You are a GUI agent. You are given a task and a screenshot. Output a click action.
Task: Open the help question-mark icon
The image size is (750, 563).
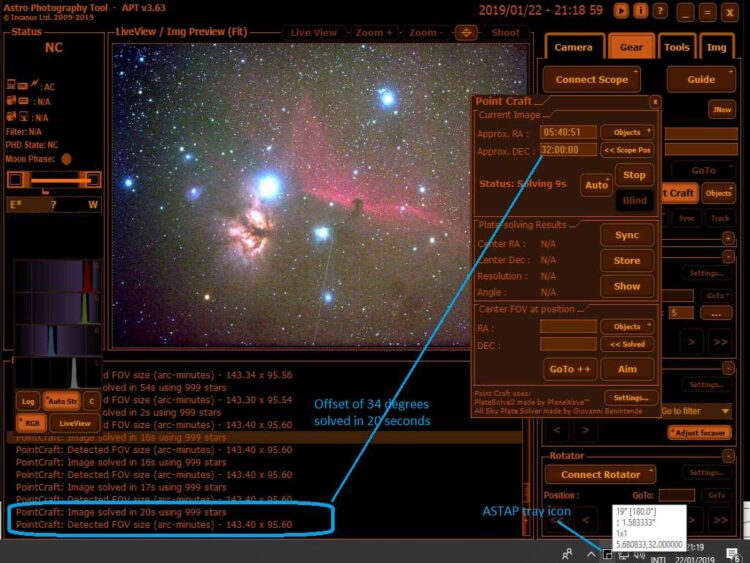coord(660,11)
